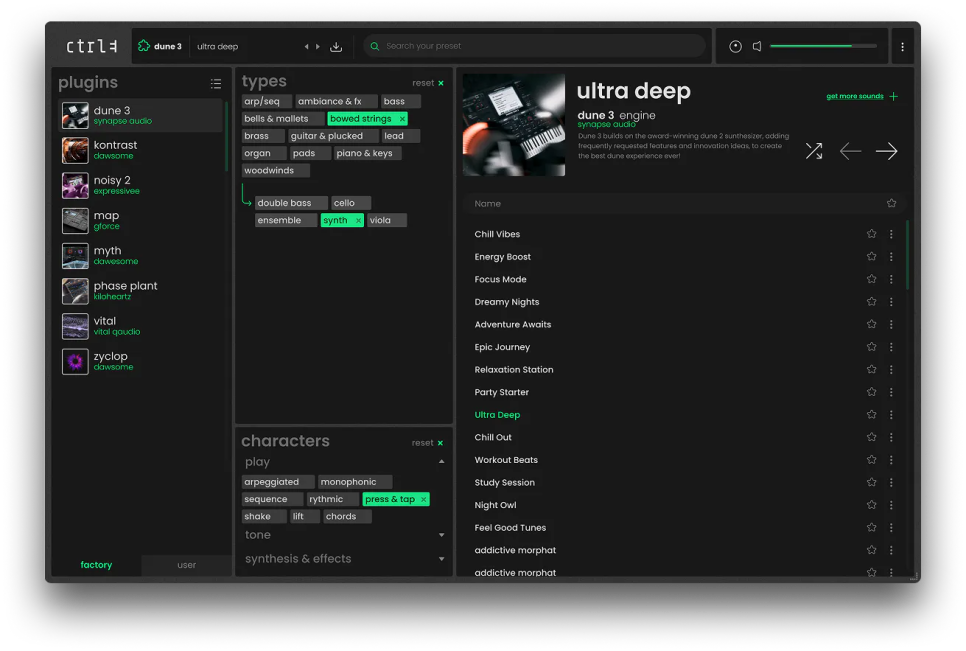Select the kontrast plugin
The image size is (966, 651).
(140, 150)
